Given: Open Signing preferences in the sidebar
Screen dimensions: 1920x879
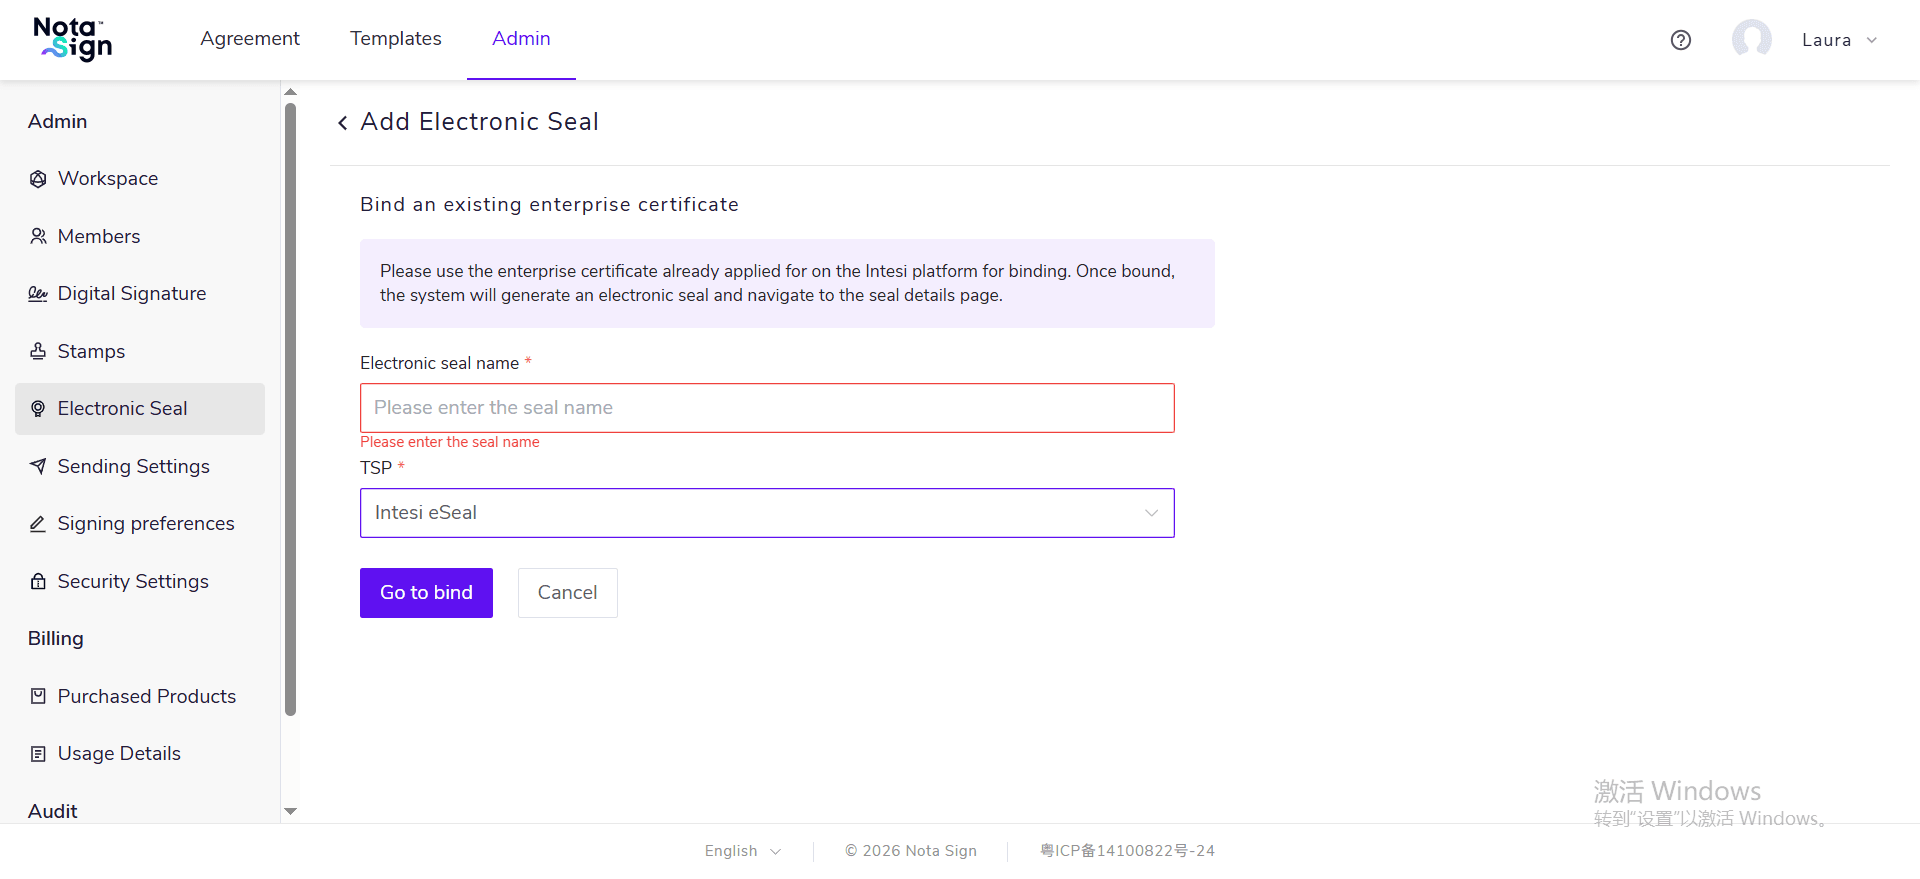Looking at the screenshot, I should [140, 524].
